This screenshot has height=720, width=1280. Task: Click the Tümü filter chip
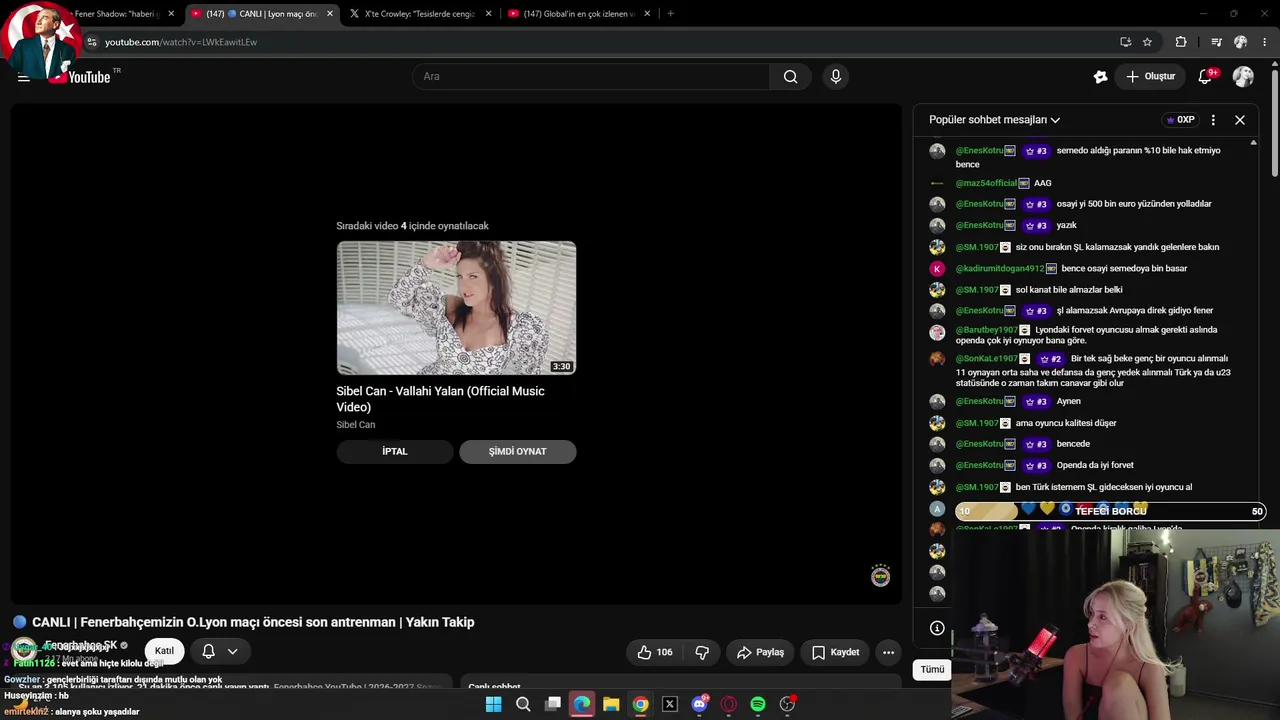pyautogui.click(x=932, y=669)
